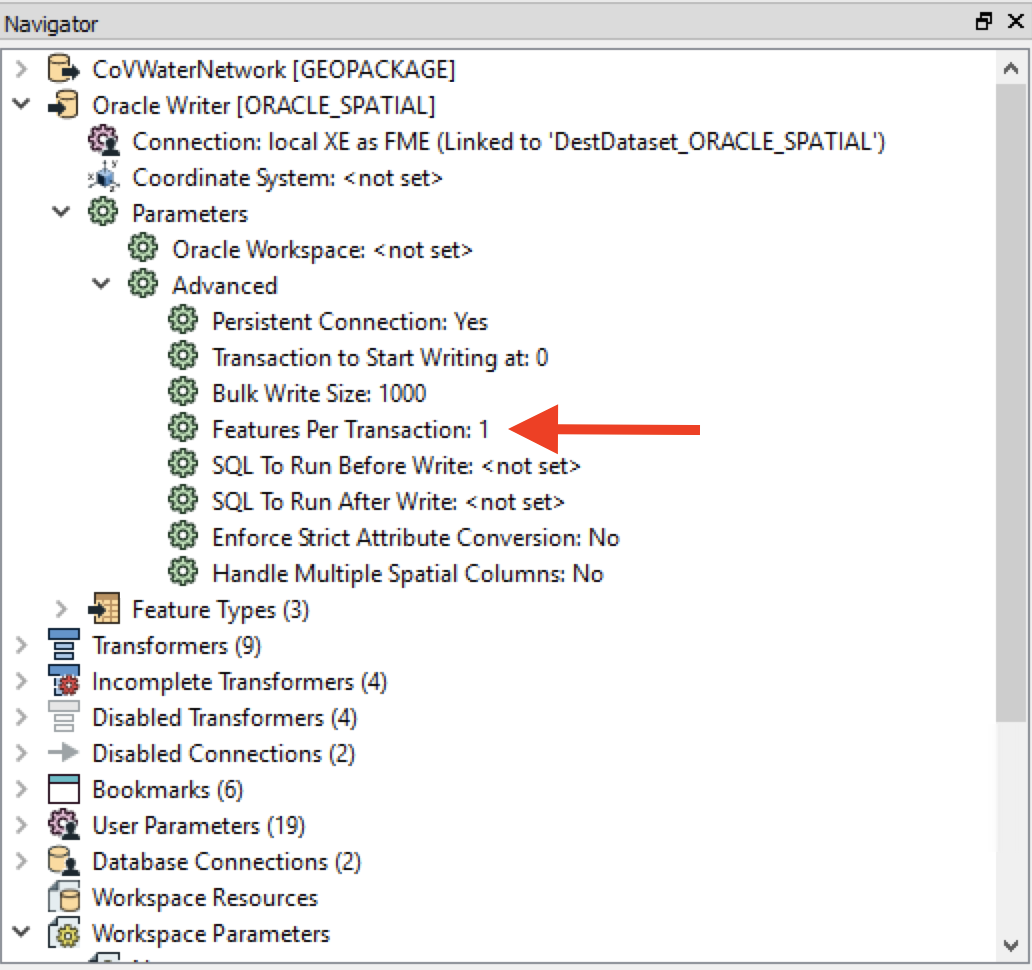
Task: Select 'Features Per Transaction: 1' row text
Action: pos(350,430)
